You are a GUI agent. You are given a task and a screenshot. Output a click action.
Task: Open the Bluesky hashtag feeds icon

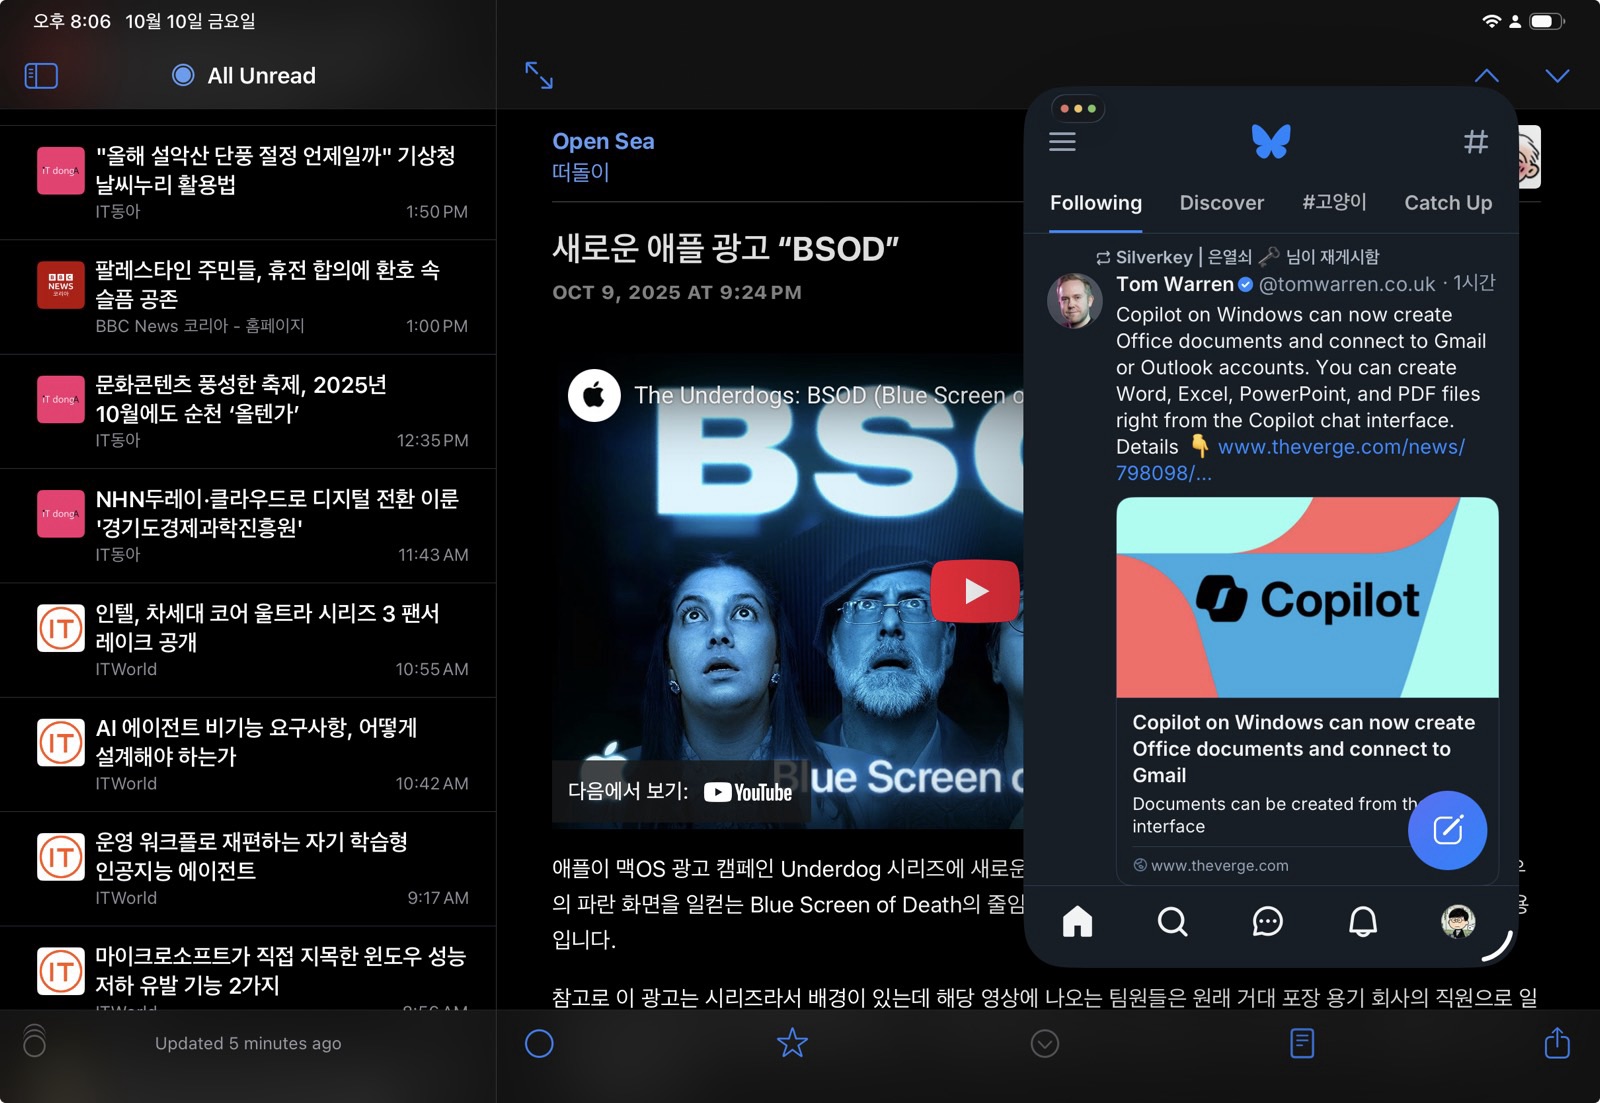tap(1475, 142)
